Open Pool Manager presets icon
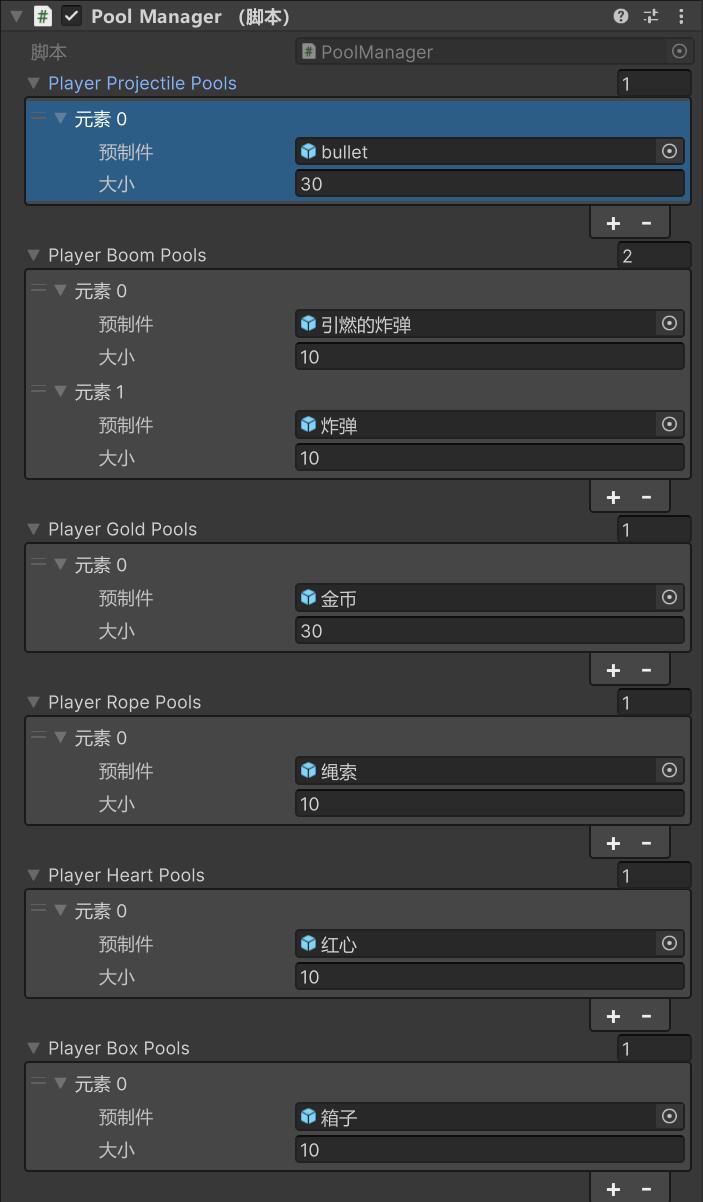The height and width of the screenshot is (1202, 703). 651,16
